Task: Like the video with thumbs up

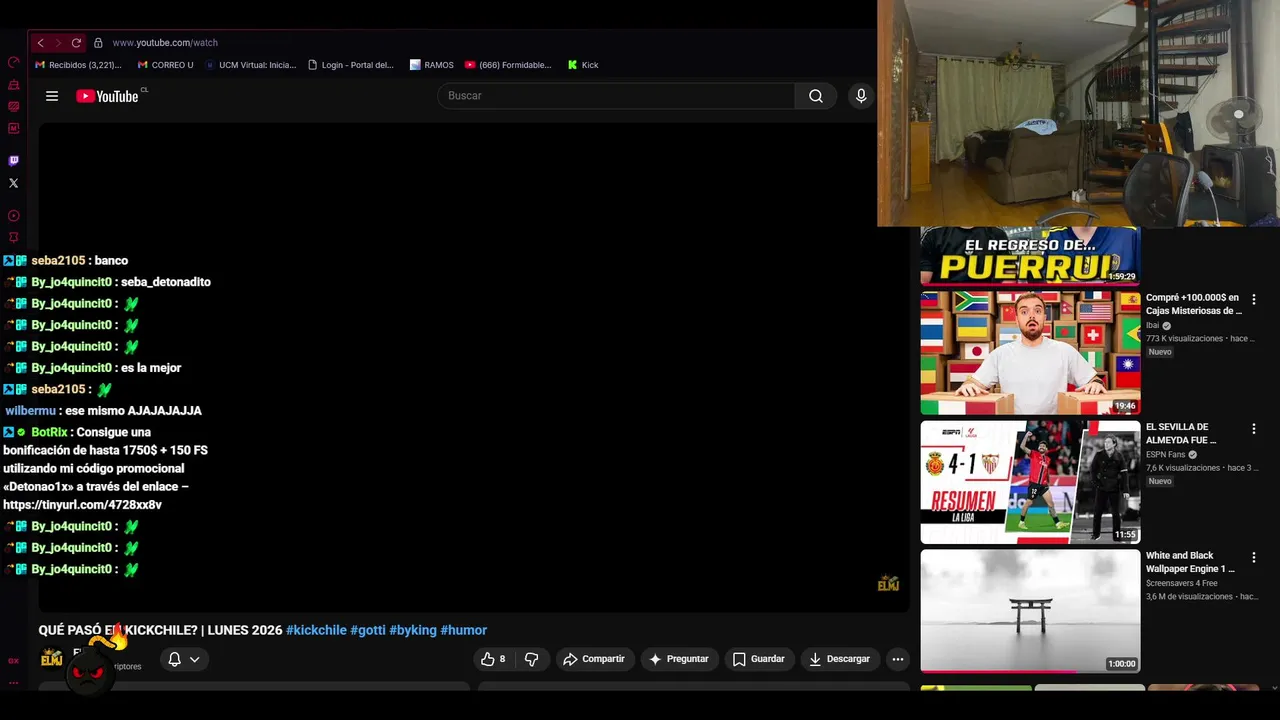Action: coord(494,659)
